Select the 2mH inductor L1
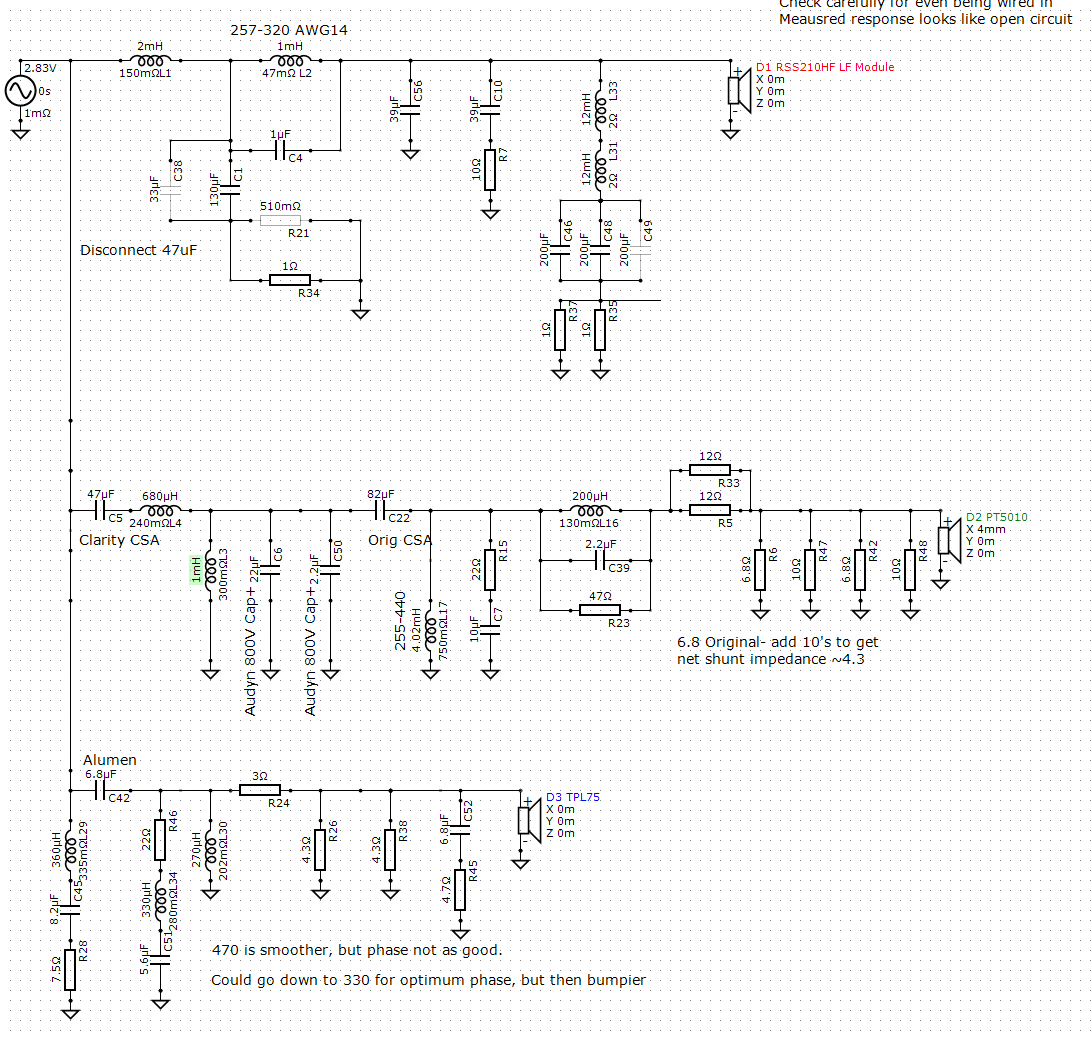This screenshot has width=1092, height=1038. (x=150, y=61)
